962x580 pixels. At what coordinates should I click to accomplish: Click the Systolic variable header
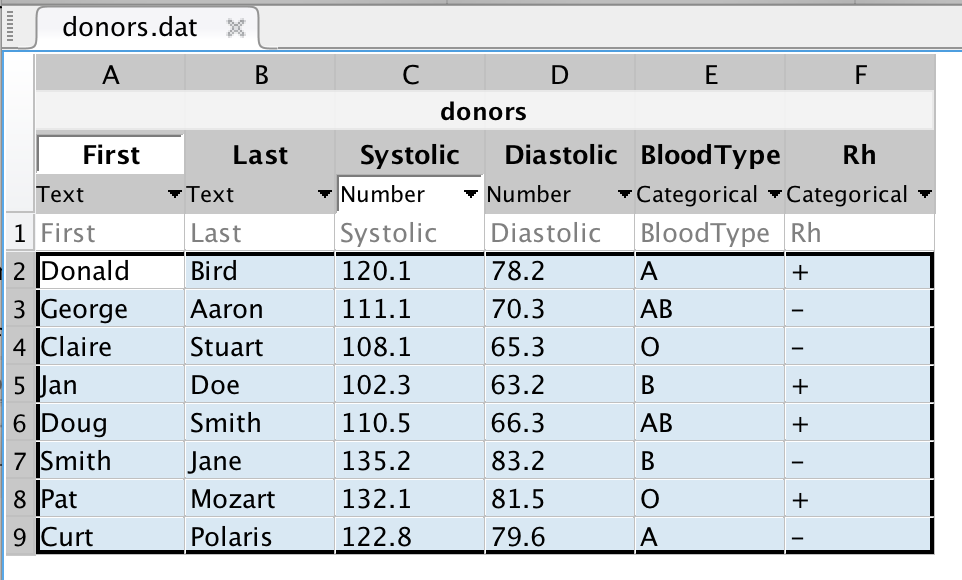pos(409,154)
